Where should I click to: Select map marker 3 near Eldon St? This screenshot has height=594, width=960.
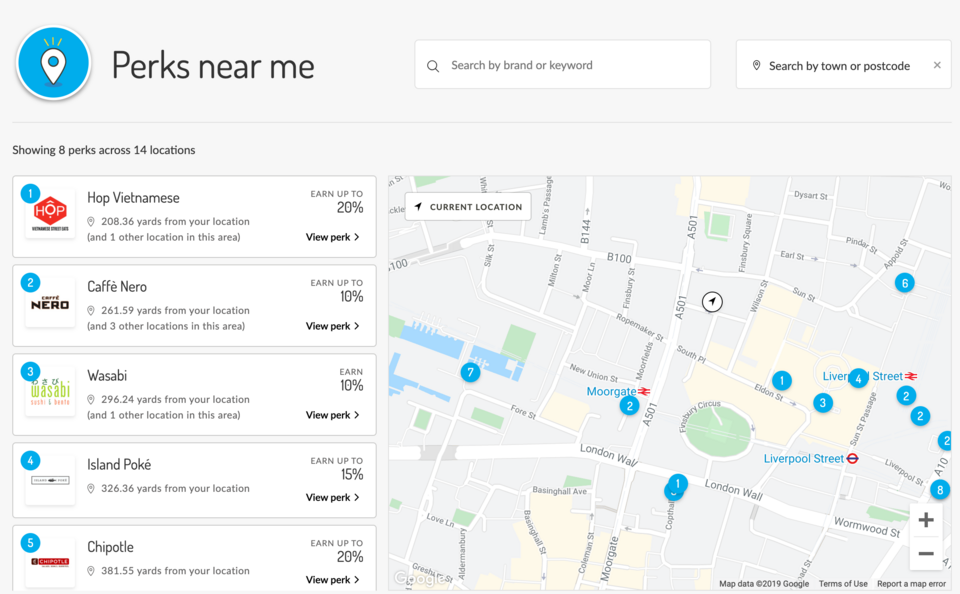tap(823, 403)
